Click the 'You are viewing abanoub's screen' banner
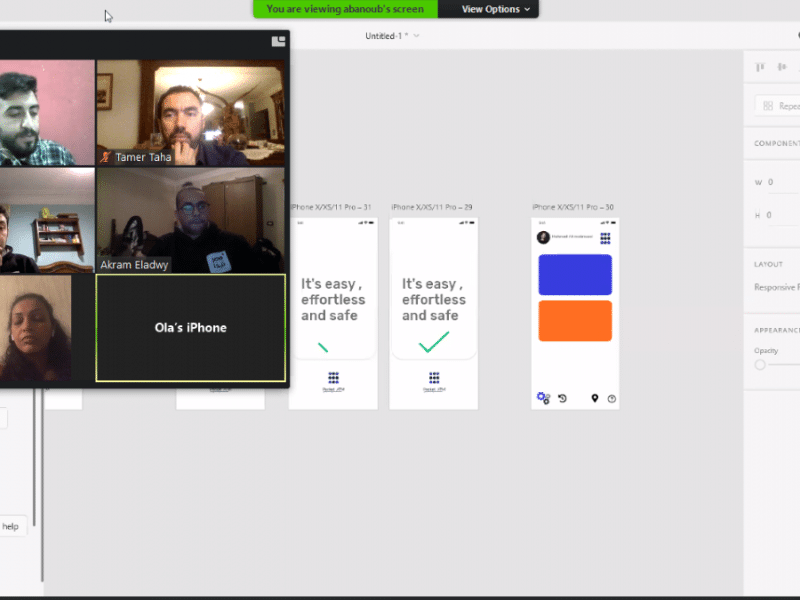Viewport: 800px width, 600px height. pos(345,9)
